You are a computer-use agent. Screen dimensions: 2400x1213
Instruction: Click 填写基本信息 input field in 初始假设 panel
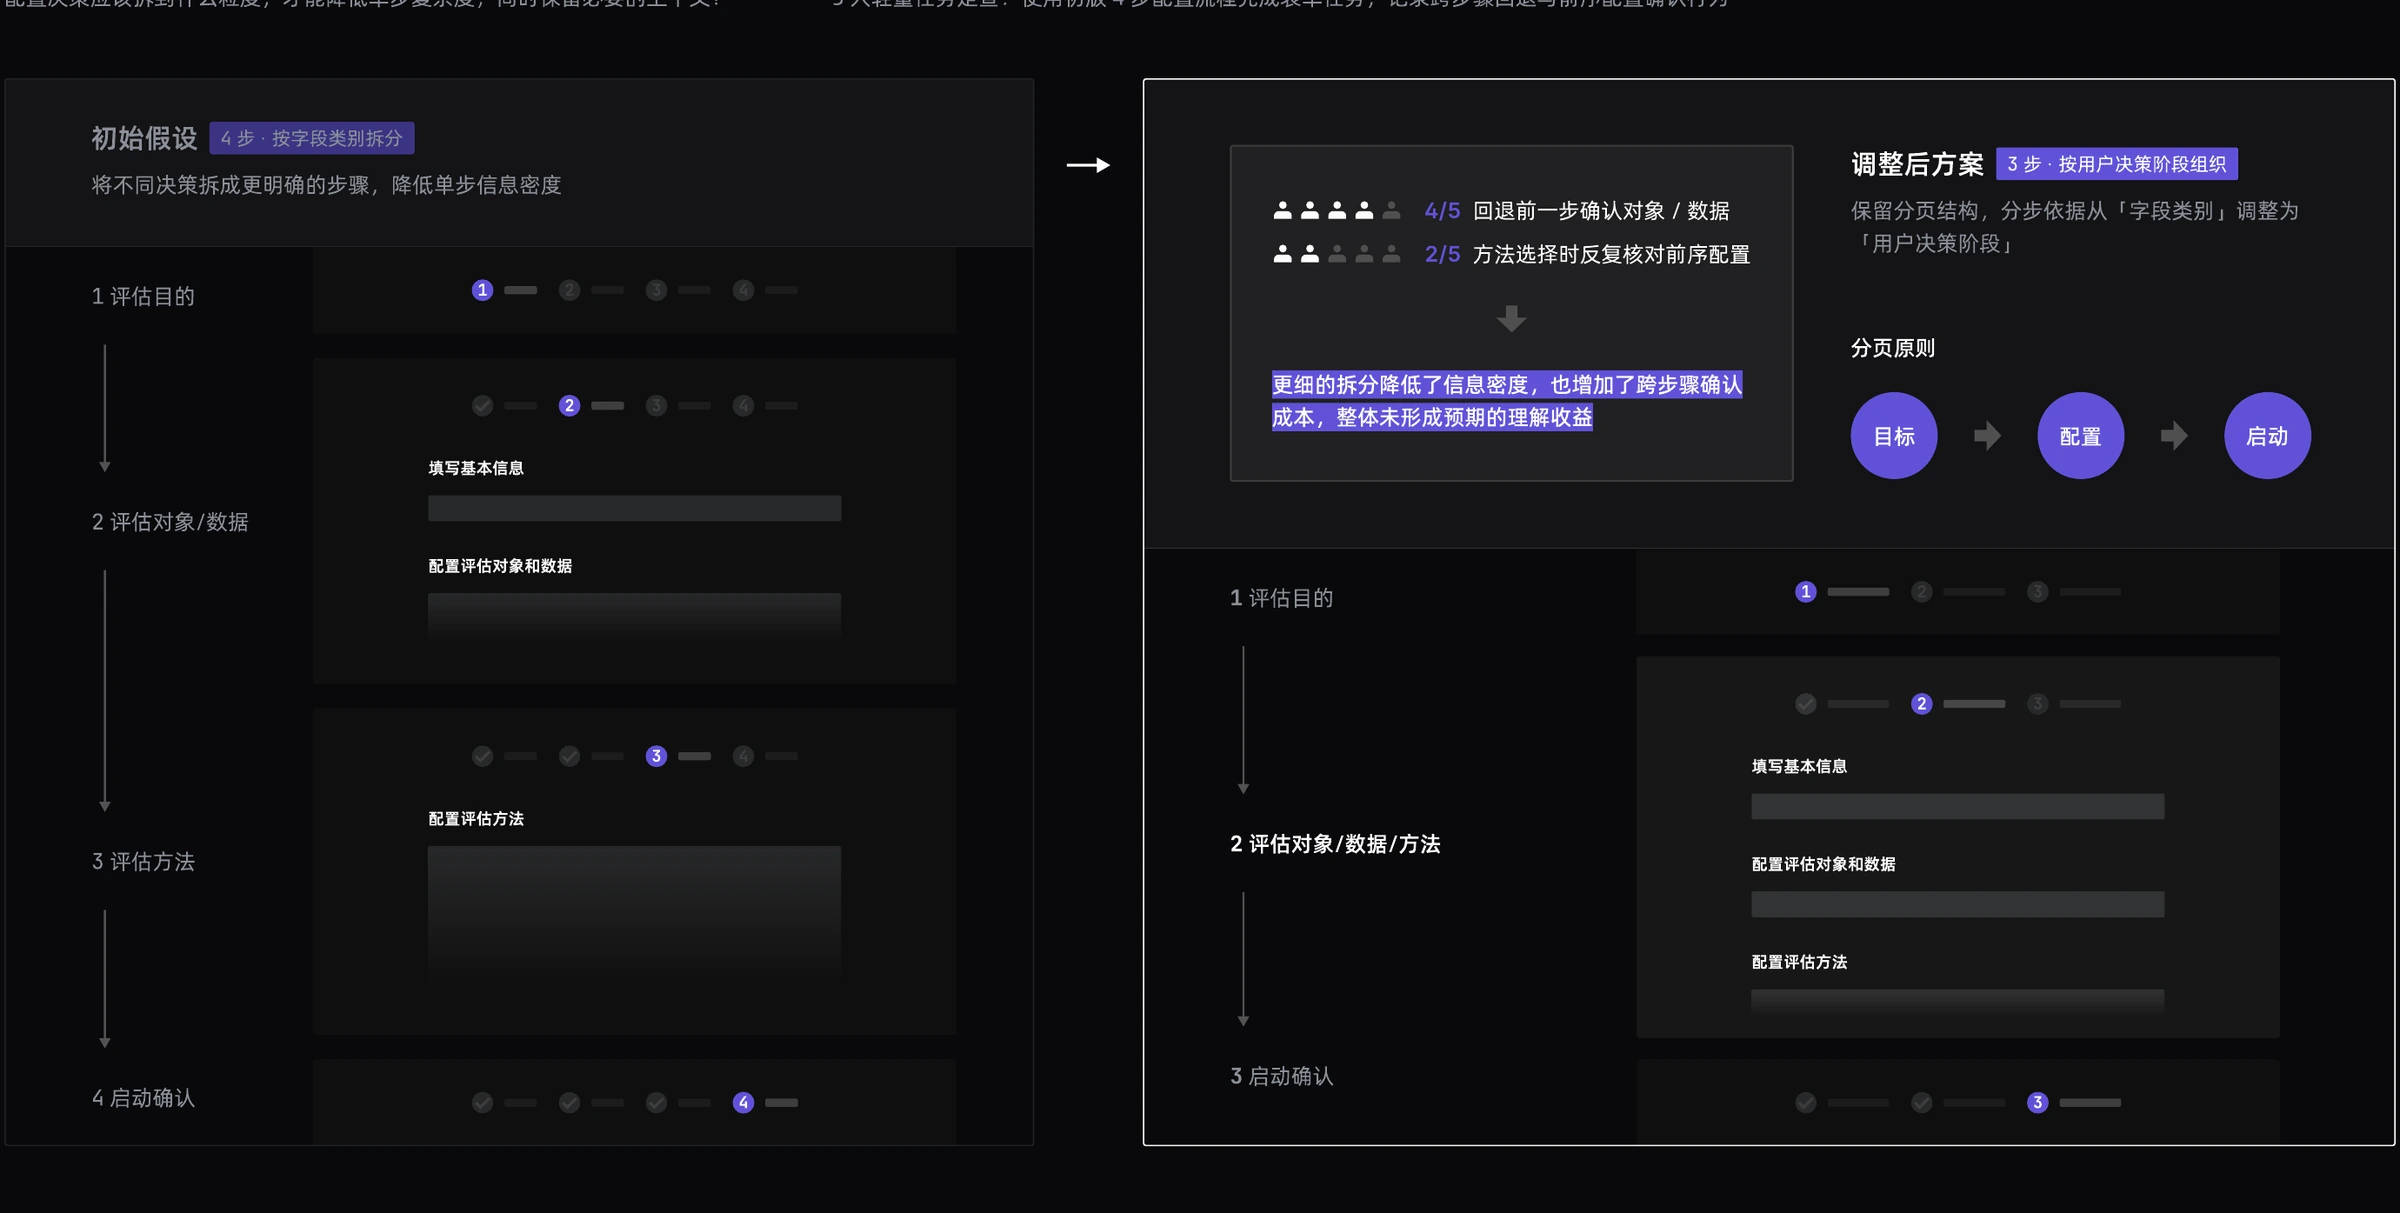(x=634, y=508)
